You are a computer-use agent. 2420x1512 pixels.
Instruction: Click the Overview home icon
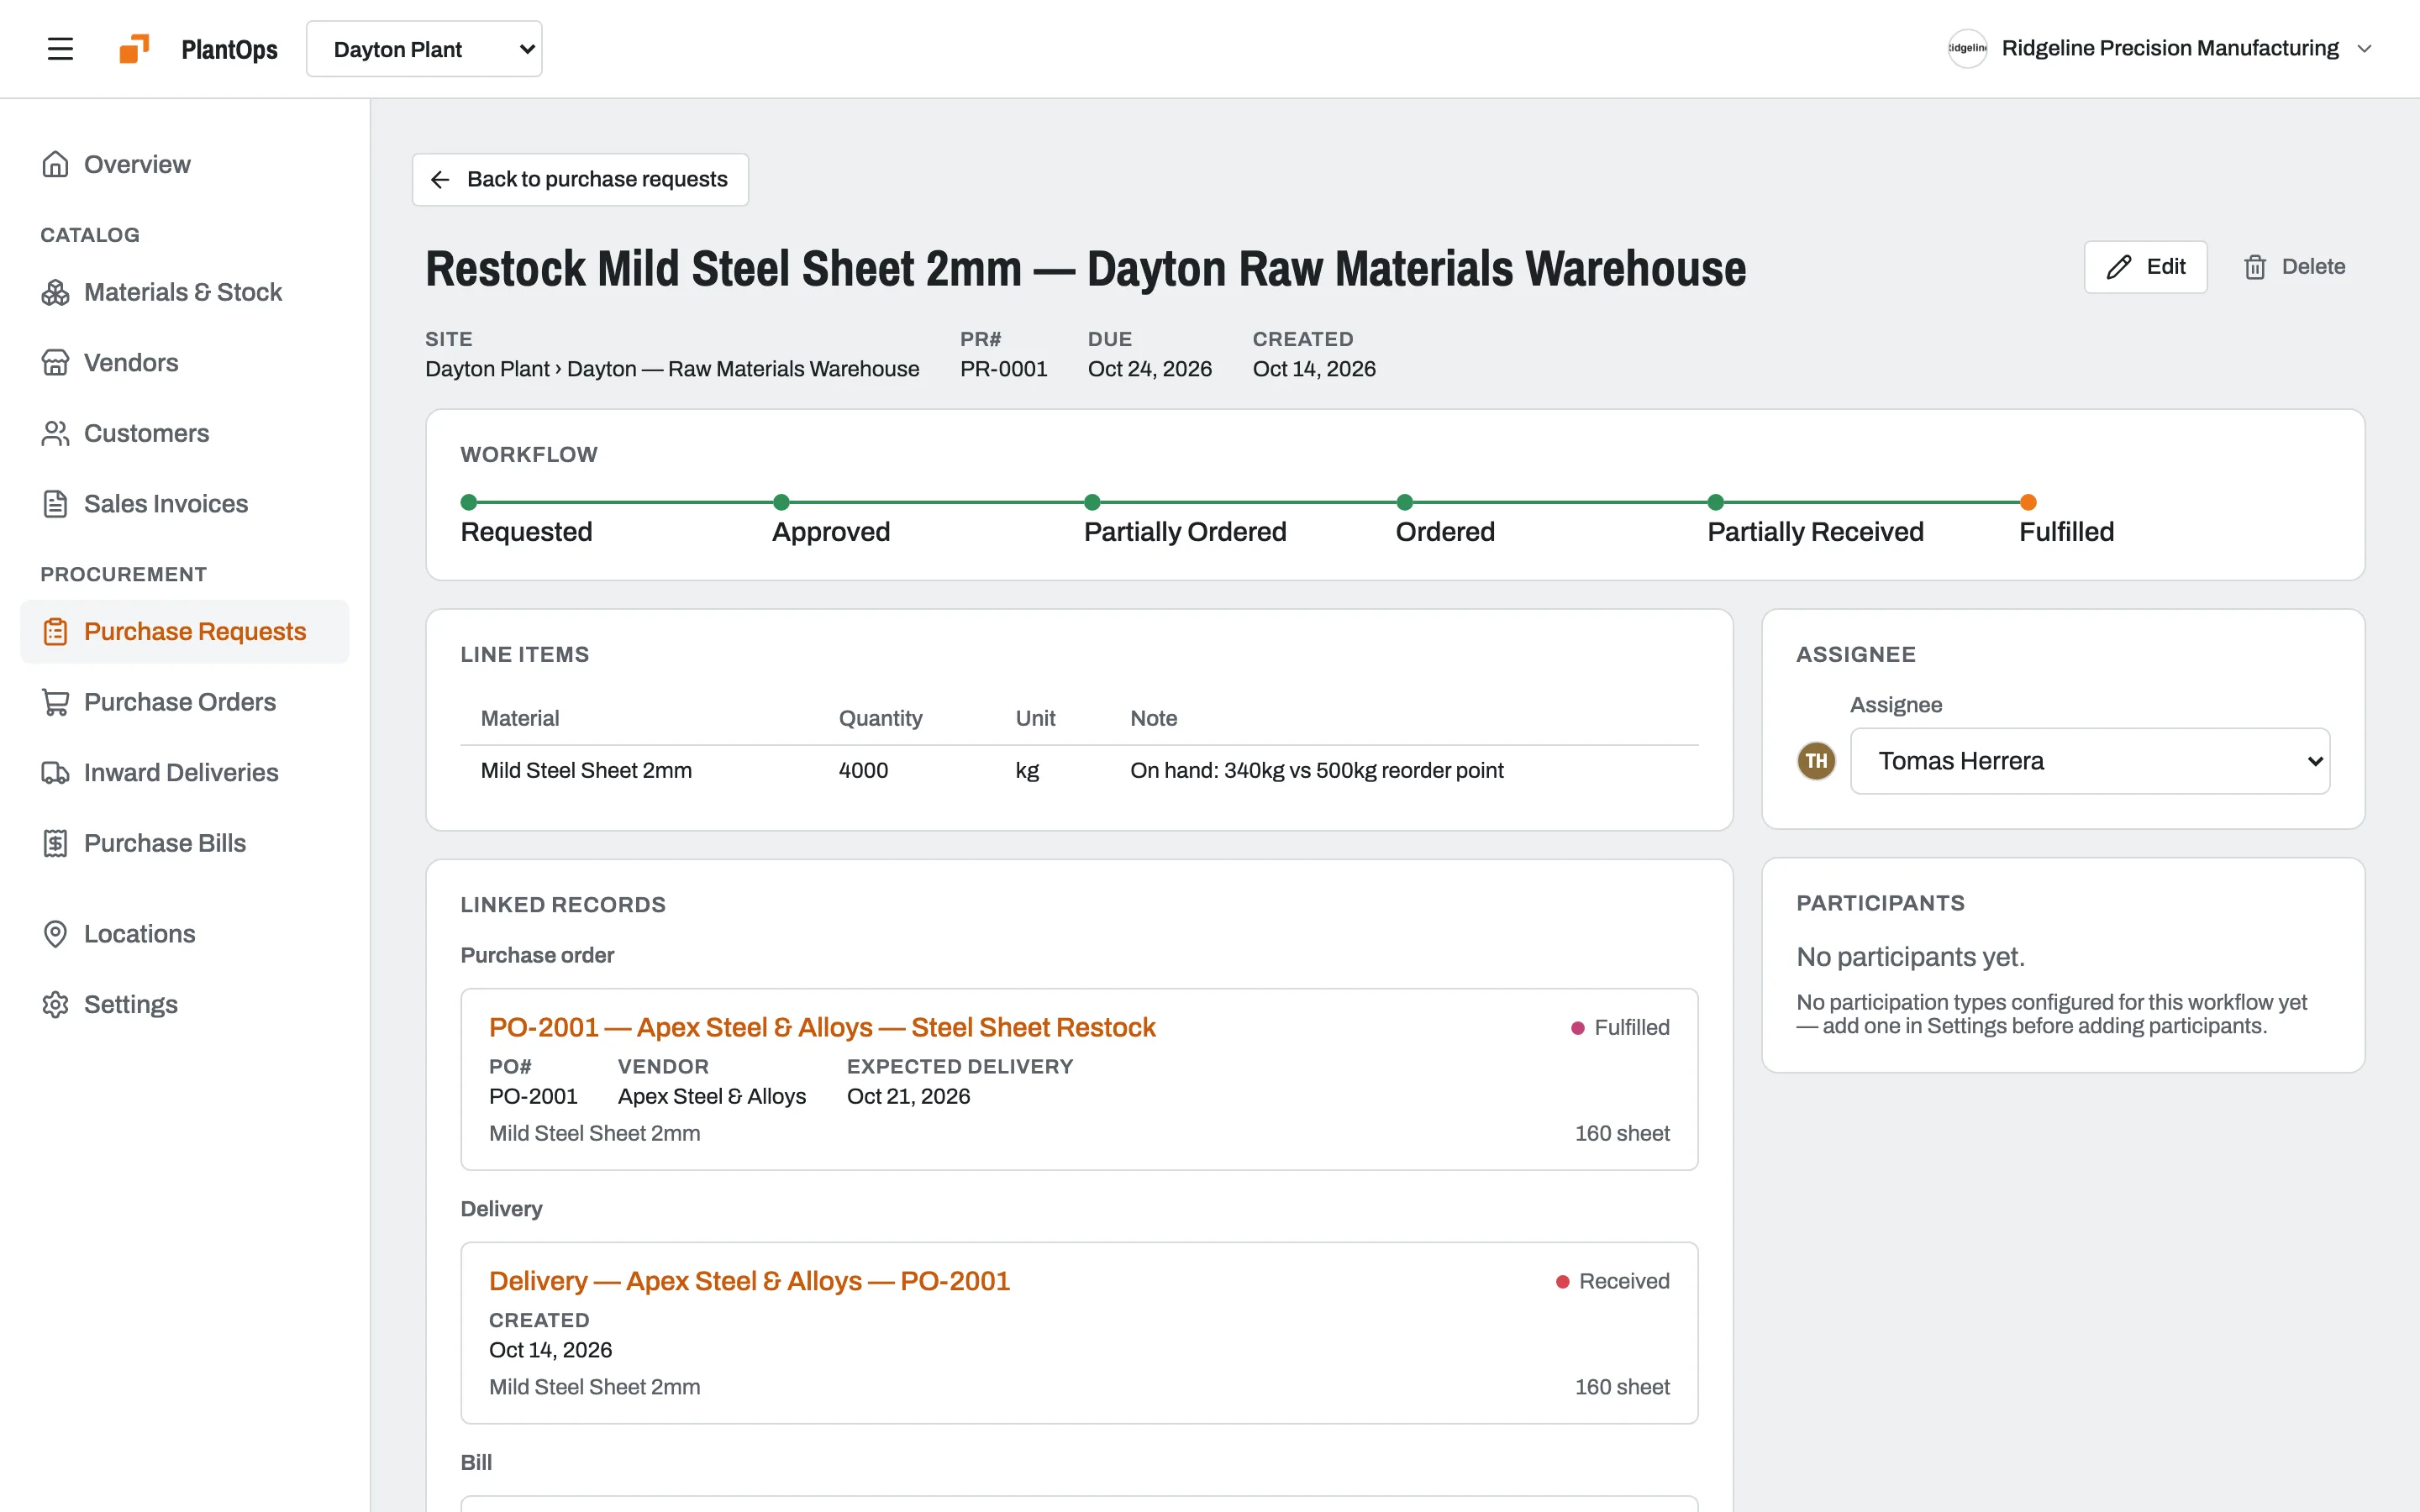tap(55, 164)
